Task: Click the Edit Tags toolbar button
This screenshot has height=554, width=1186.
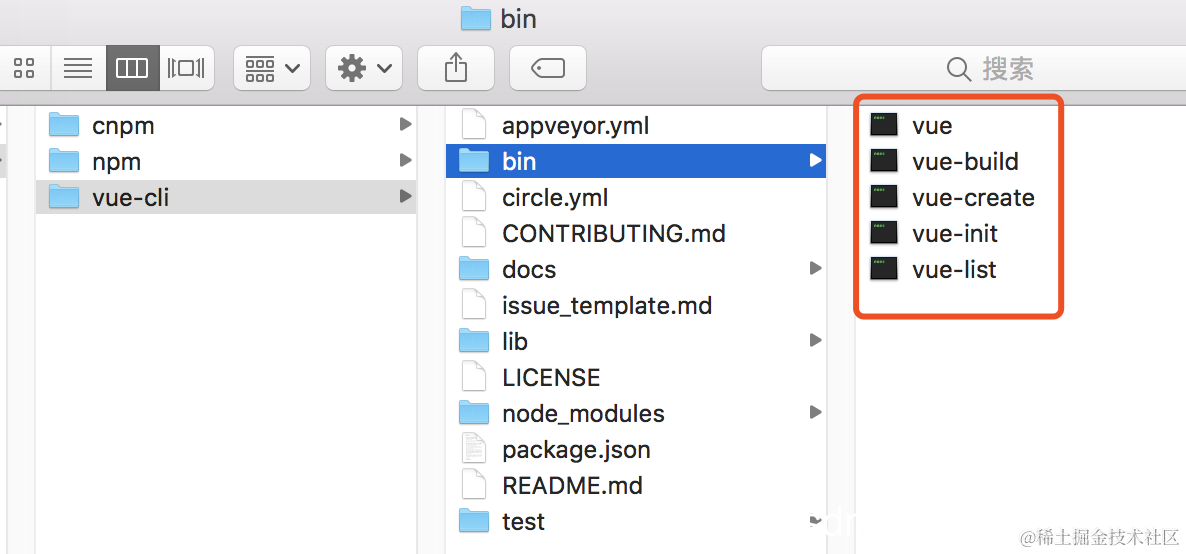Action: tap(548, 68)
